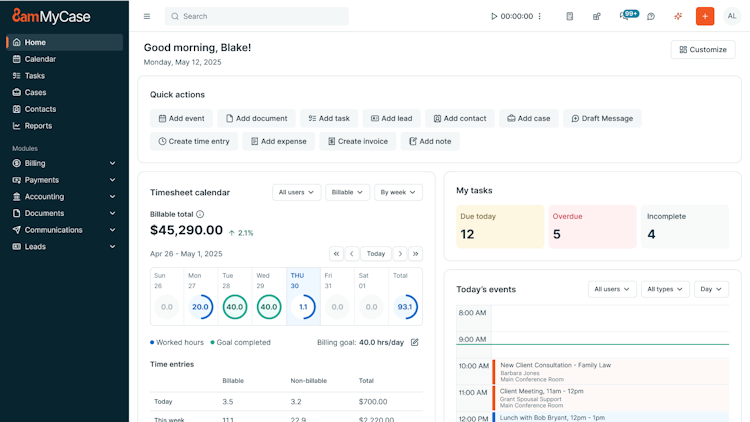The image size is (750, 422).
Task: Open the Billable filter dropdown
Action: click(347, 192)
